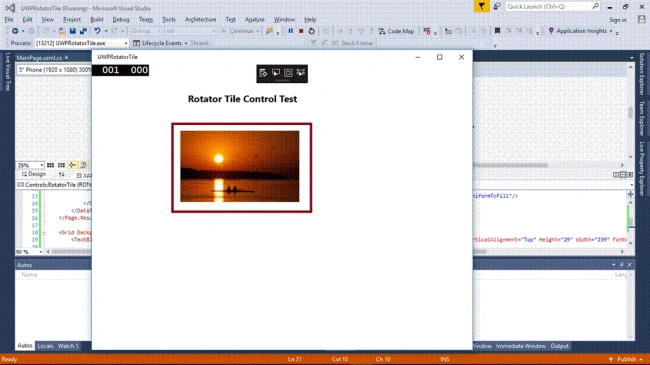Toggle snap to gridlines in designer

[x=61, y=165]
